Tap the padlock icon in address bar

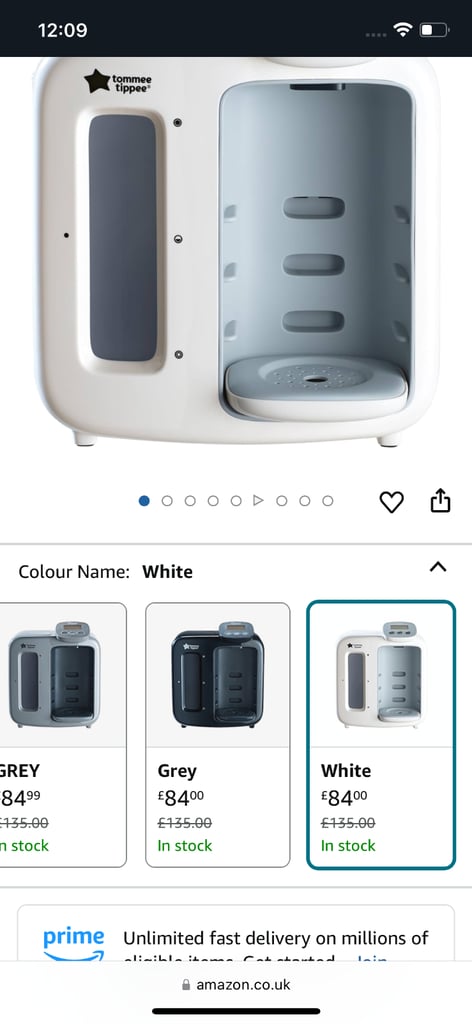187,985
